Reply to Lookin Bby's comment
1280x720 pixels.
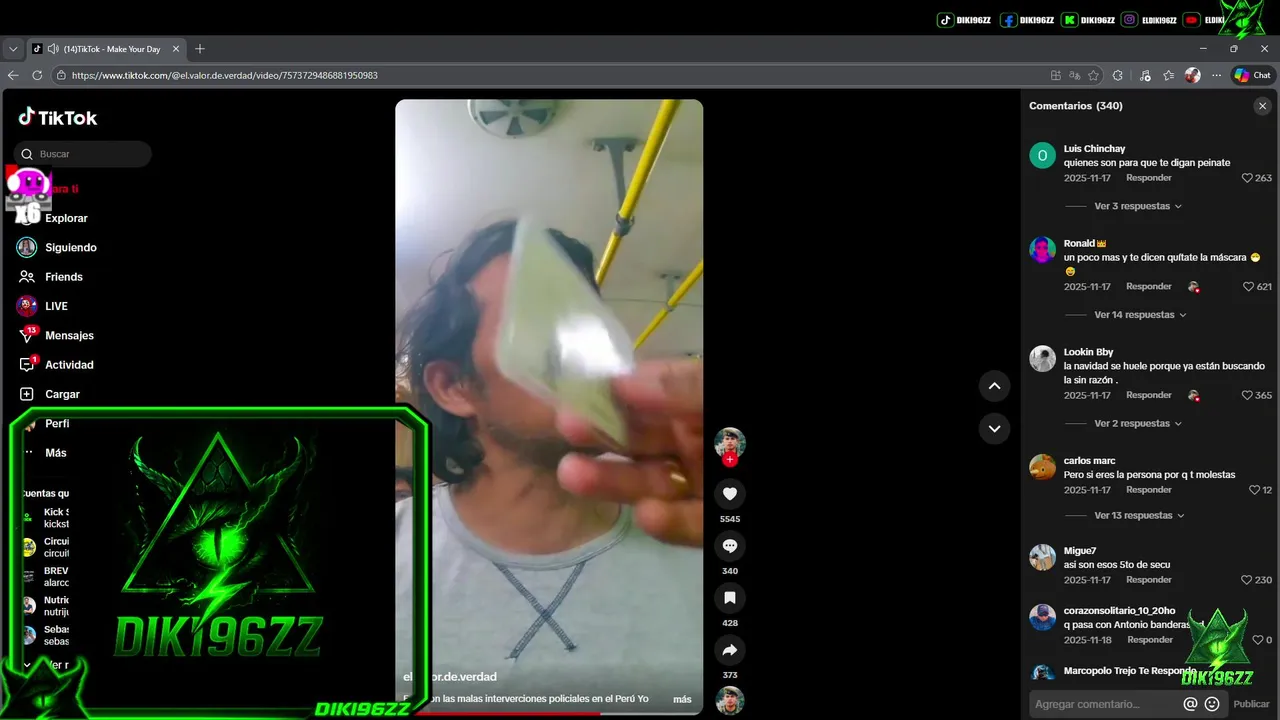click(x=1149, y=395)
